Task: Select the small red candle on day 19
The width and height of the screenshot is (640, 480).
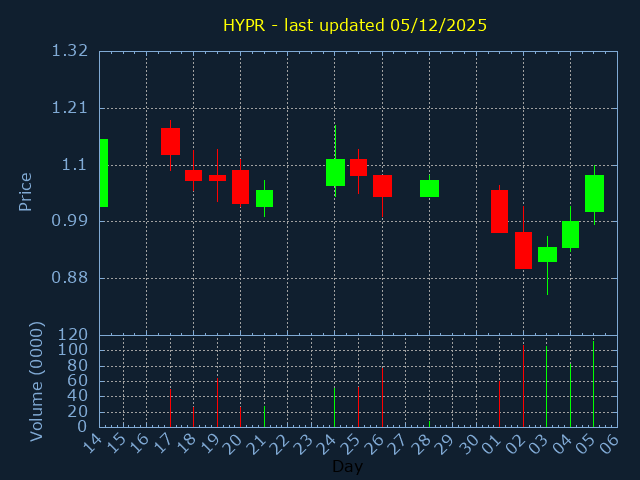Action: (217, 178)
